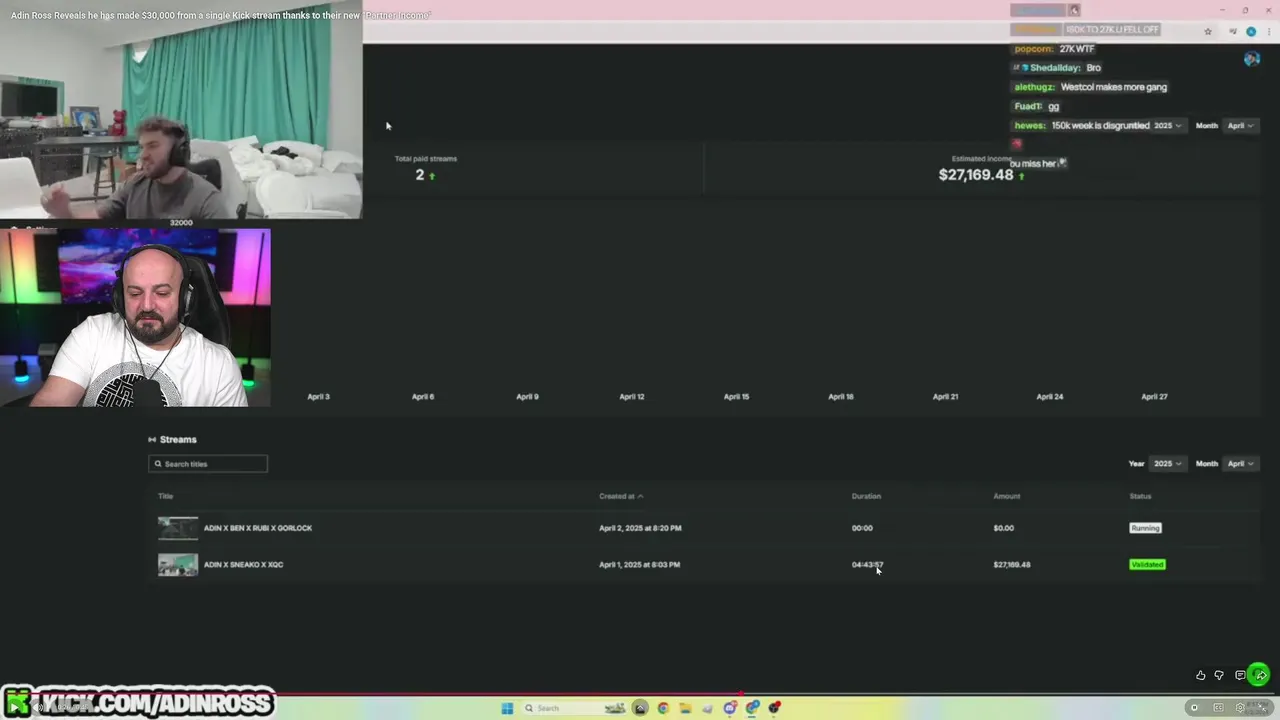Click the Validated status badge
Screen dimensions: 1280x720
tap(1147, 565)
